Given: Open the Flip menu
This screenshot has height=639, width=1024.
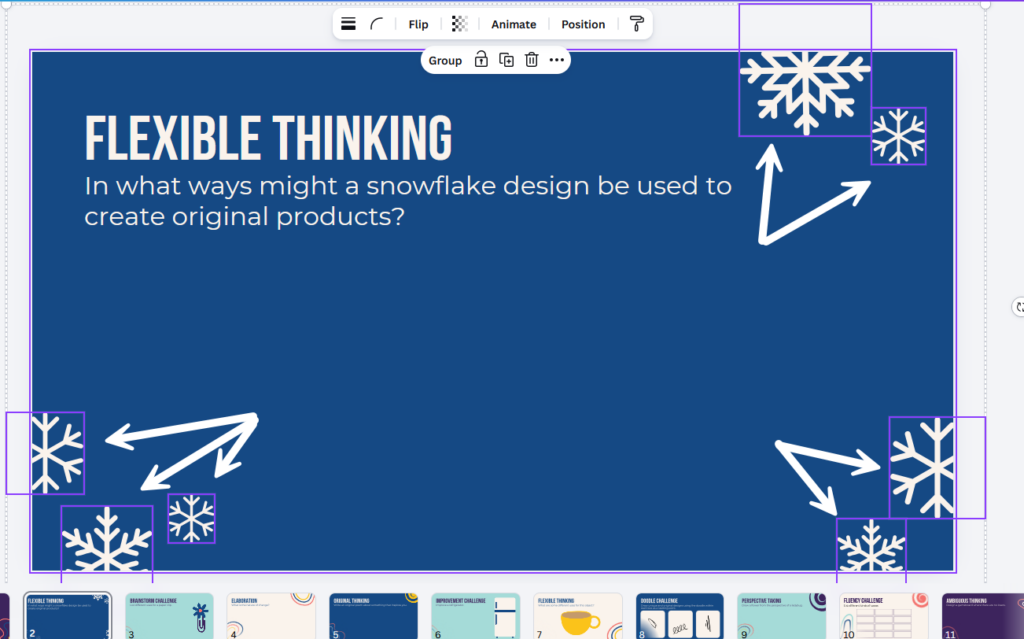Looking at the screenshot, I should (418, 24).
